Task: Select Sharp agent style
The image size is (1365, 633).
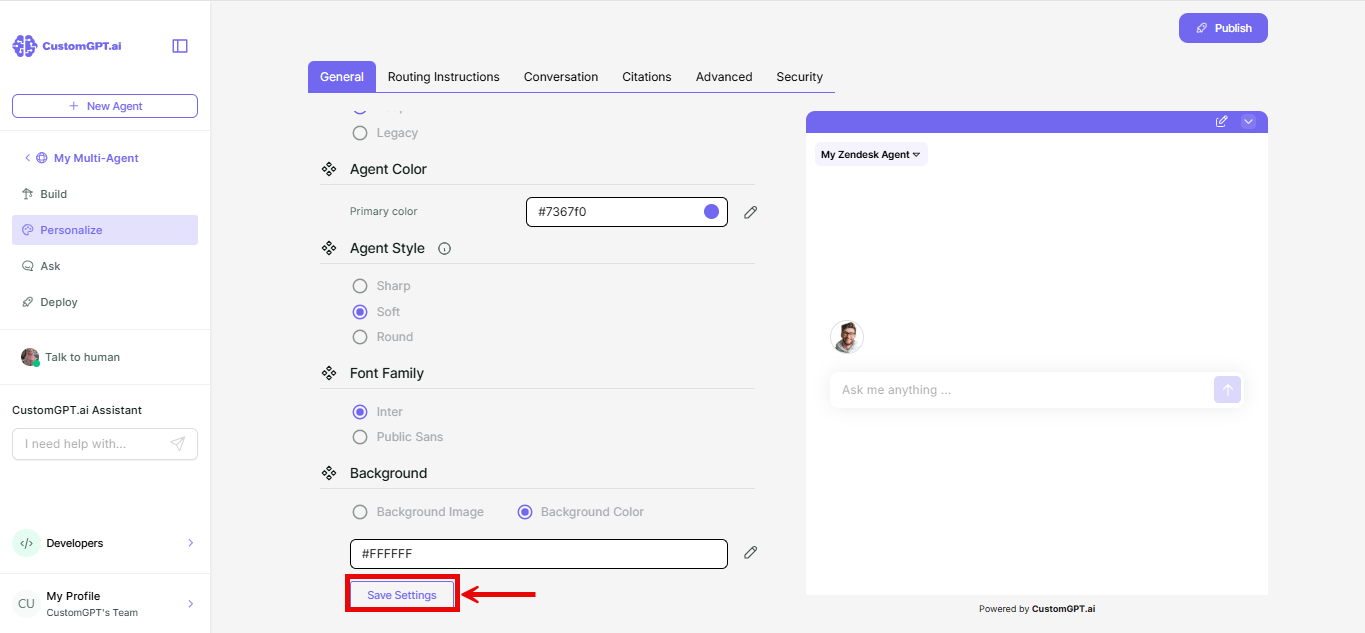Action: [360, 286]
